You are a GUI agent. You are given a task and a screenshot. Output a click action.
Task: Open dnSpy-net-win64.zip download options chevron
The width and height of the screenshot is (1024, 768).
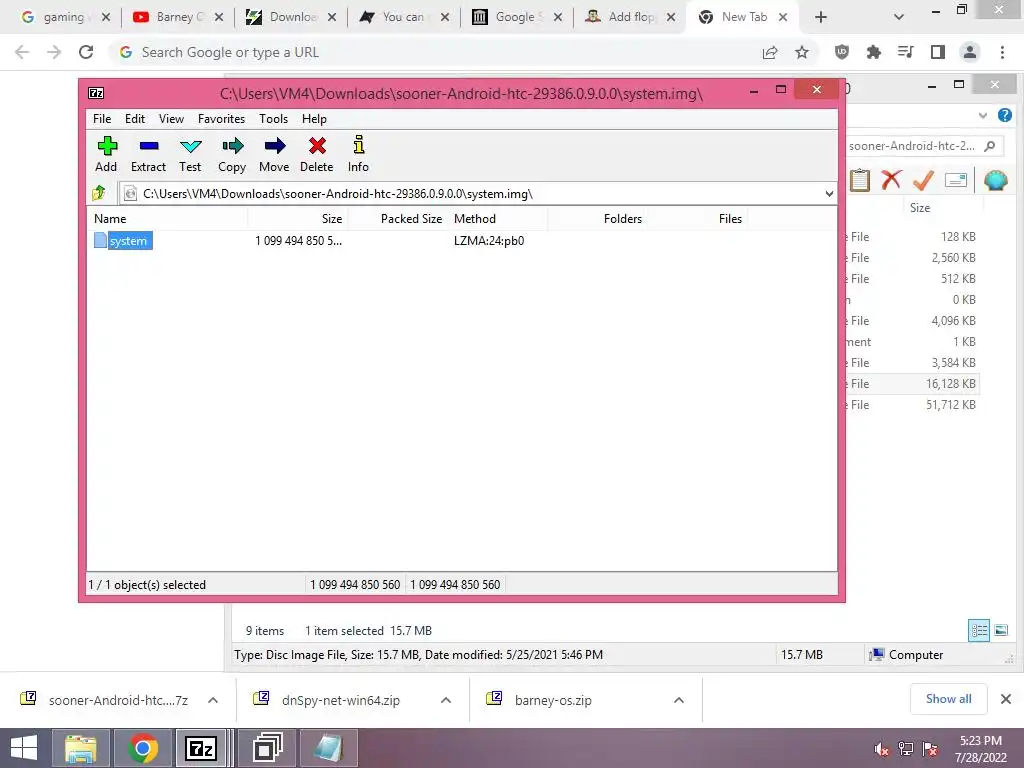click(x=446, y=700)
